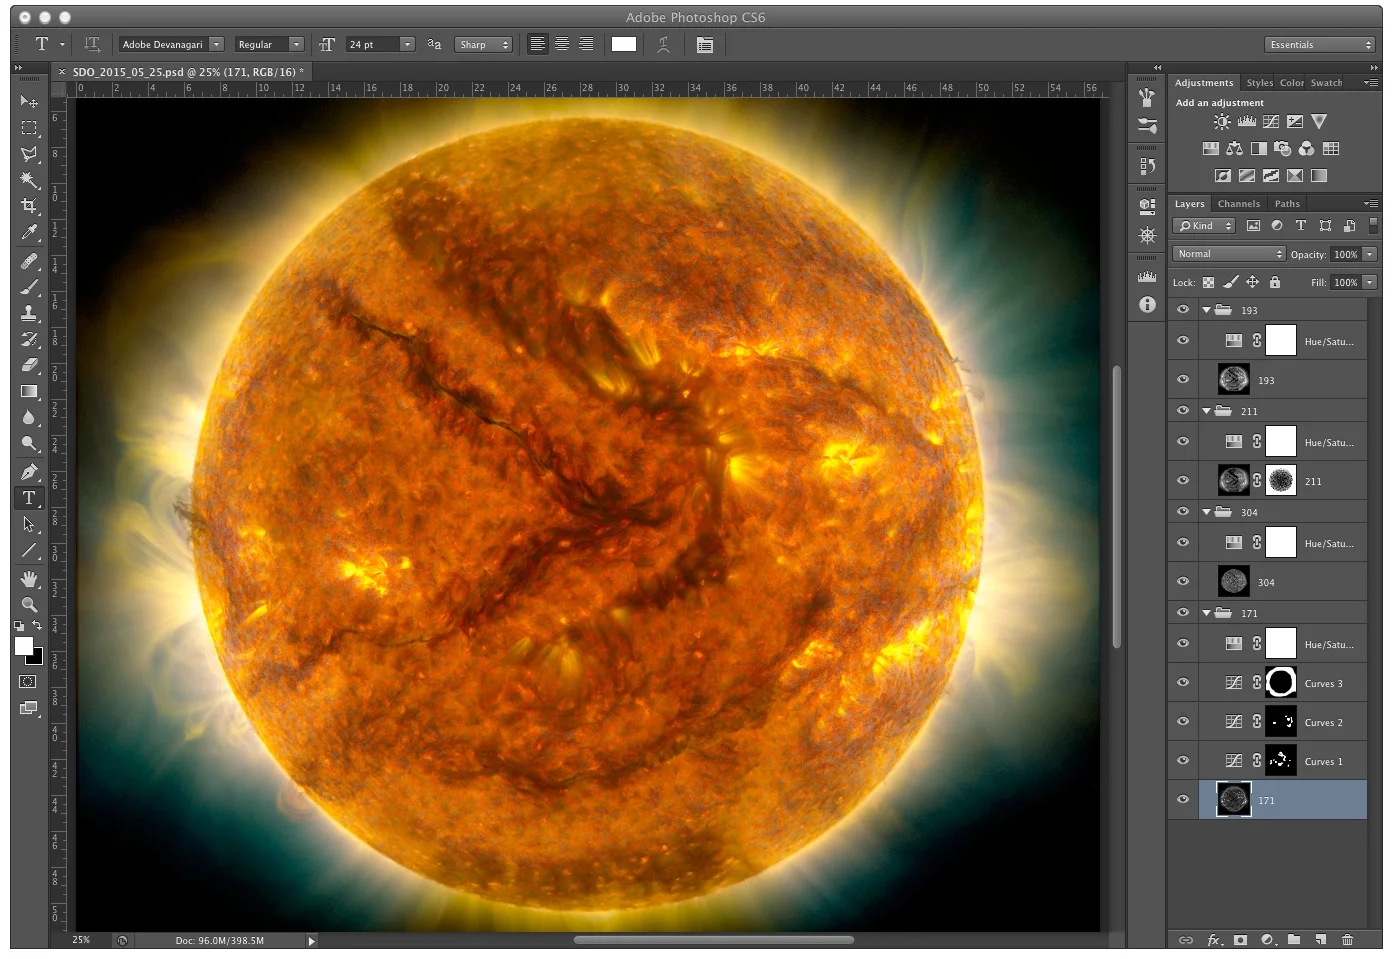Open the anti-aliasing Sharp dropdown
Screen dimensions: 1393x959
[484, 44]
